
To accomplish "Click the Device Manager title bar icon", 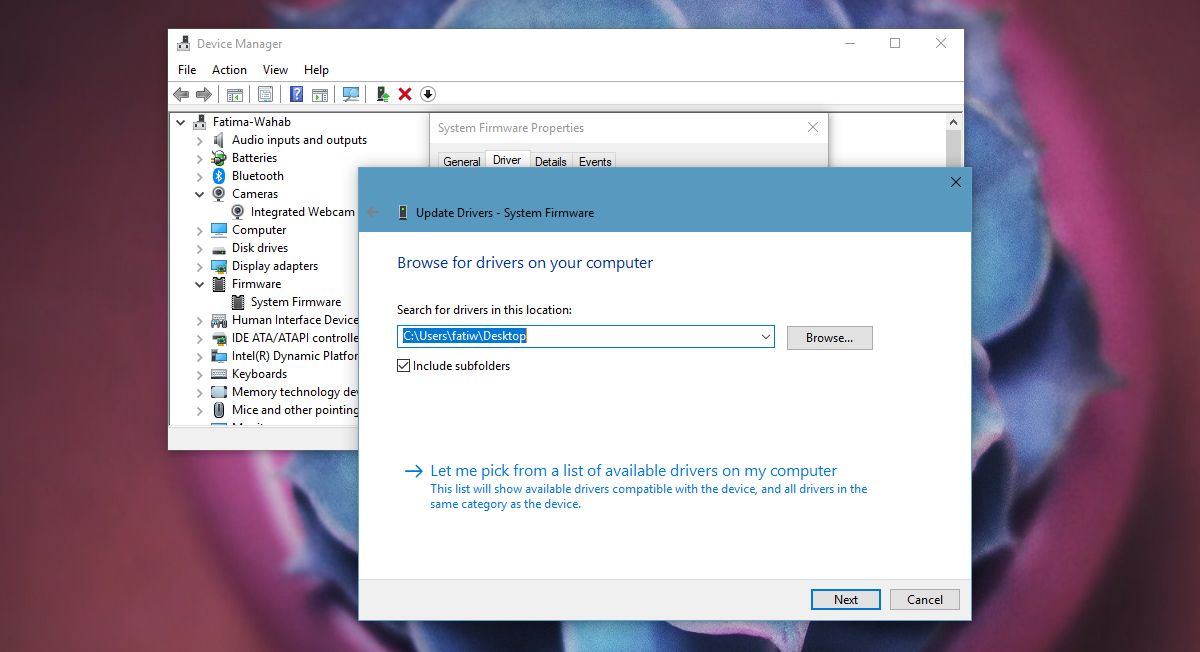I will 184,44.
